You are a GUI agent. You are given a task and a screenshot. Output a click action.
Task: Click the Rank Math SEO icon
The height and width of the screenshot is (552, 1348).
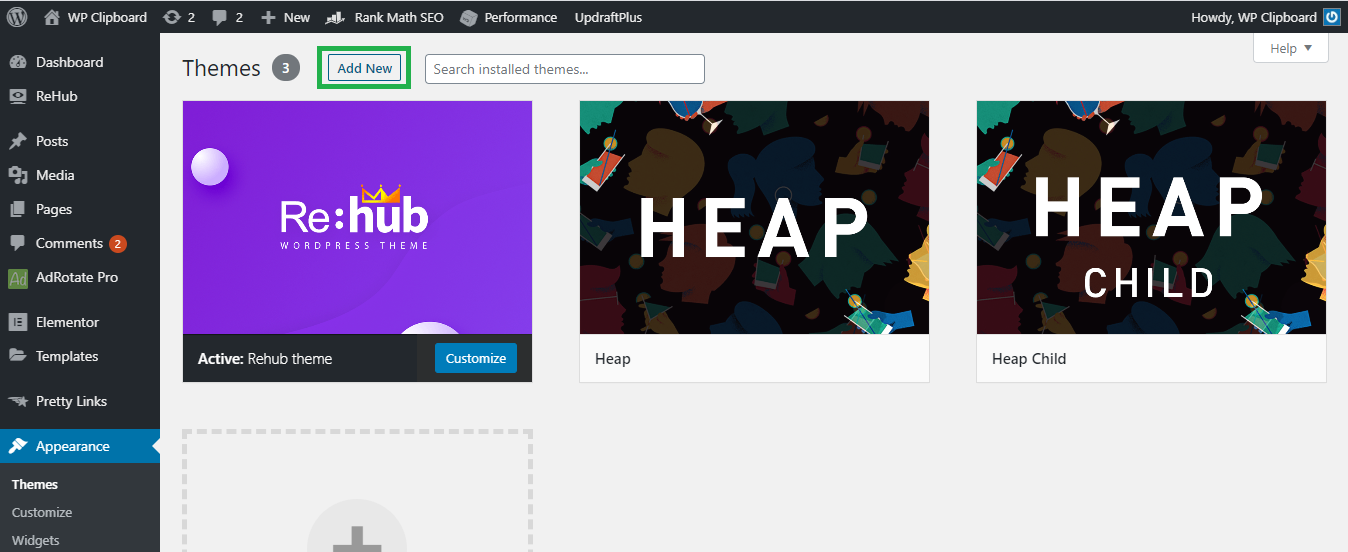pos(336,17)
